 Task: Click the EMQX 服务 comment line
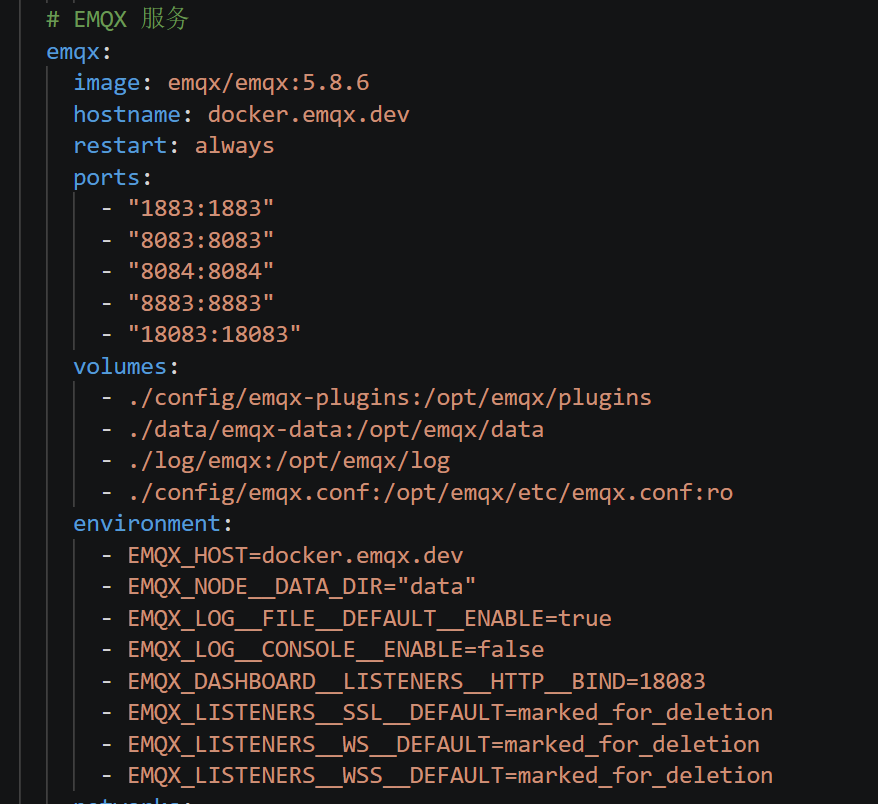tap(118, 19)
